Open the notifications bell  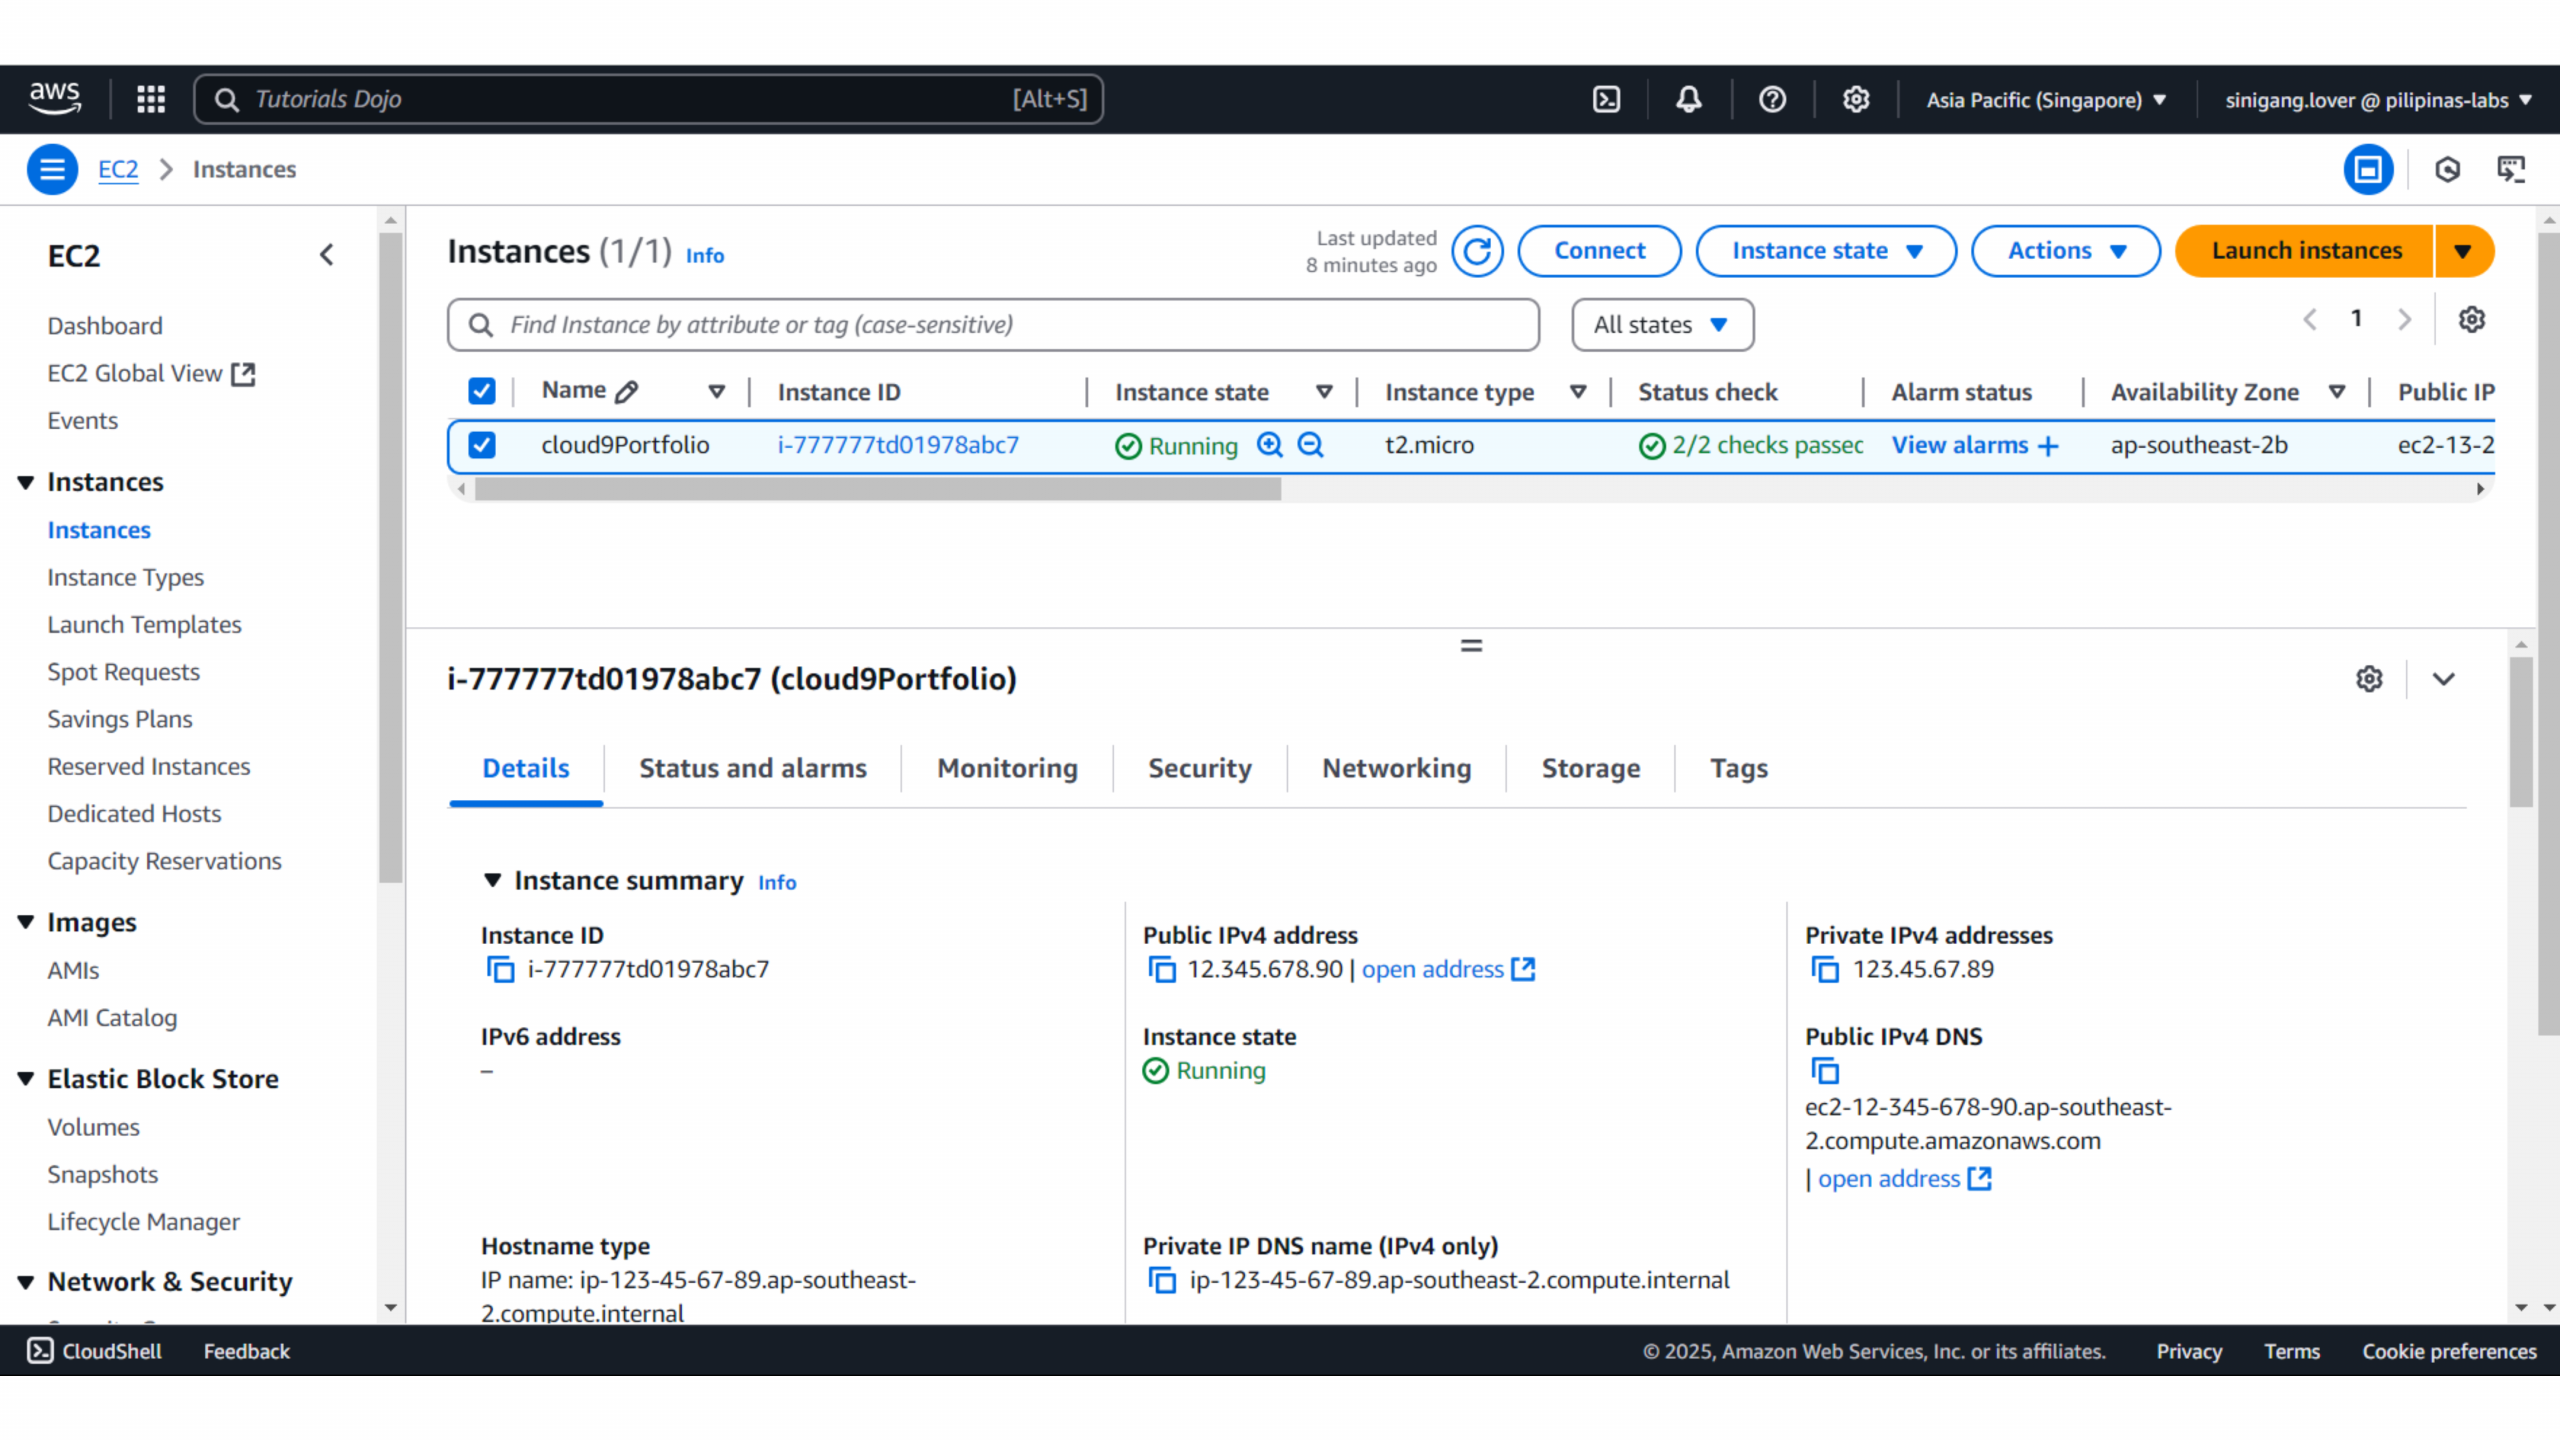click(x=1689, y=99)
